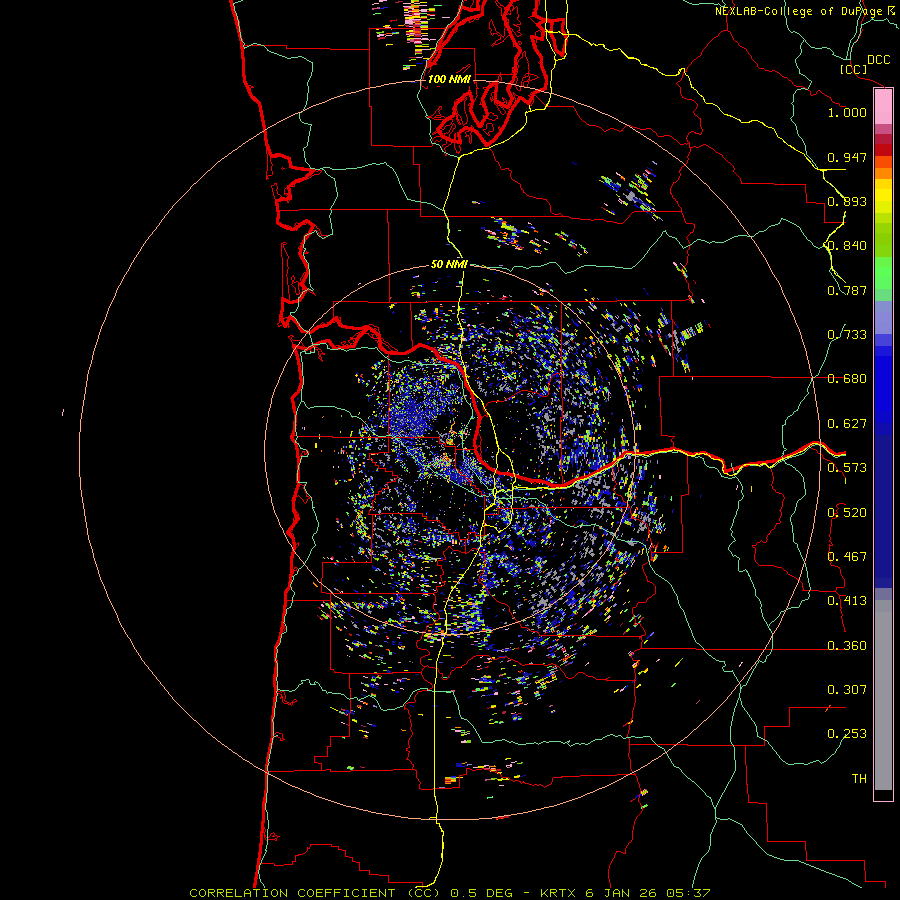Click the 0.467 legend value
900x900 pixels.
[x=847, y=557]
